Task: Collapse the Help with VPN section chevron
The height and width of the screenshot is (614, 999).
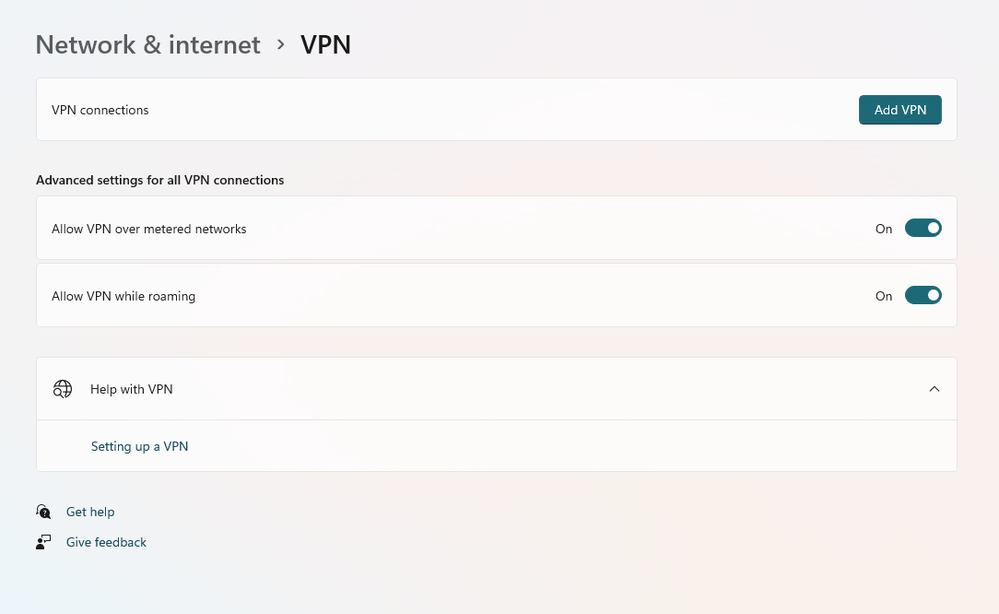Action: tap(934, 389)
